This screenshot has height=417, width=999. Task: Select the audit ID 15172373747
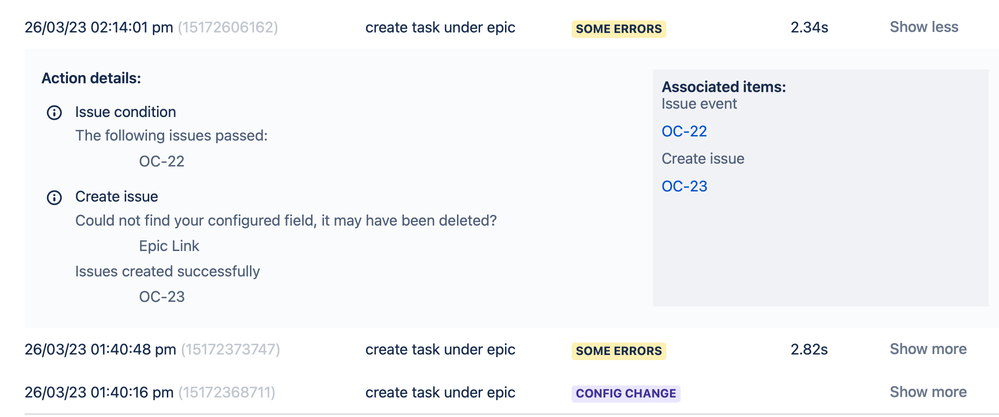(x=230, y=350)
